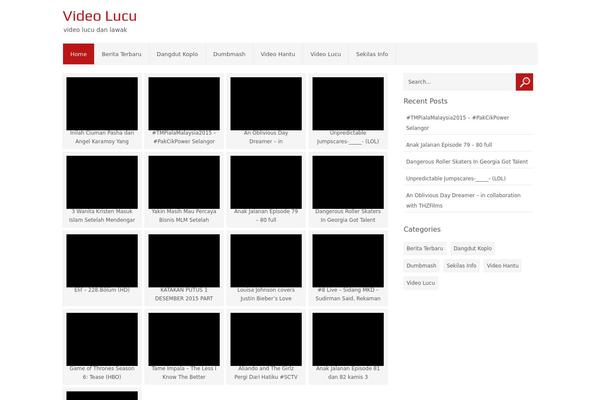Image resolution: width=600 pixels, height=400 pixels.
Task: Open Sekilas Info in navigation bar
Action: (x=372, y=54)
